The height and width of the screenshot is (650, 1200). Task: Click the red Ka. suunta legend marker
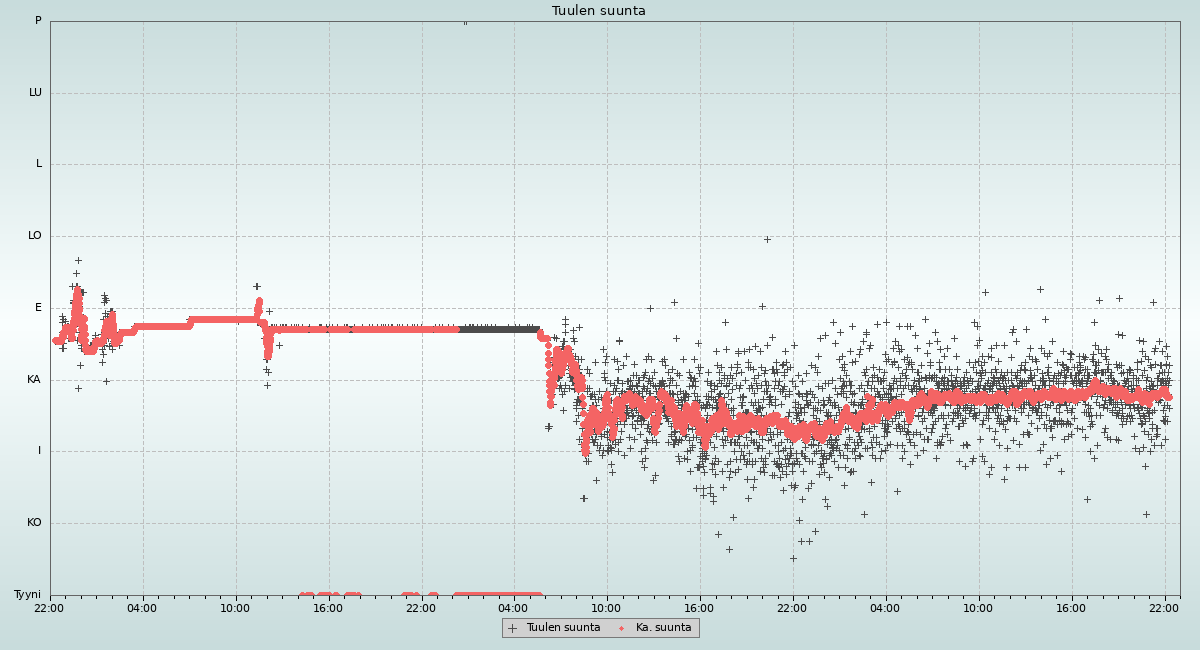click(x=621, y=628)
